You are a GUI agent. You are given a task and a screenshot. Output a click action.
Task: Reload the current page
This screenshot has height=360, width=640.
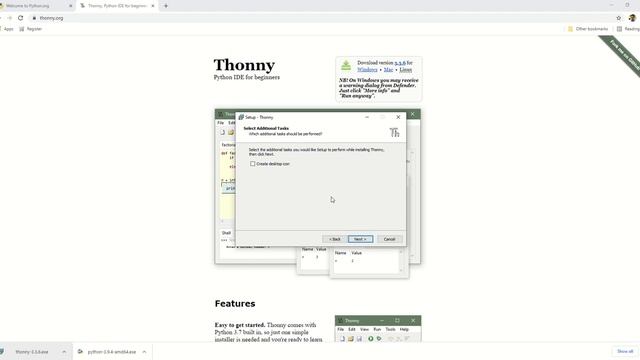20,18
